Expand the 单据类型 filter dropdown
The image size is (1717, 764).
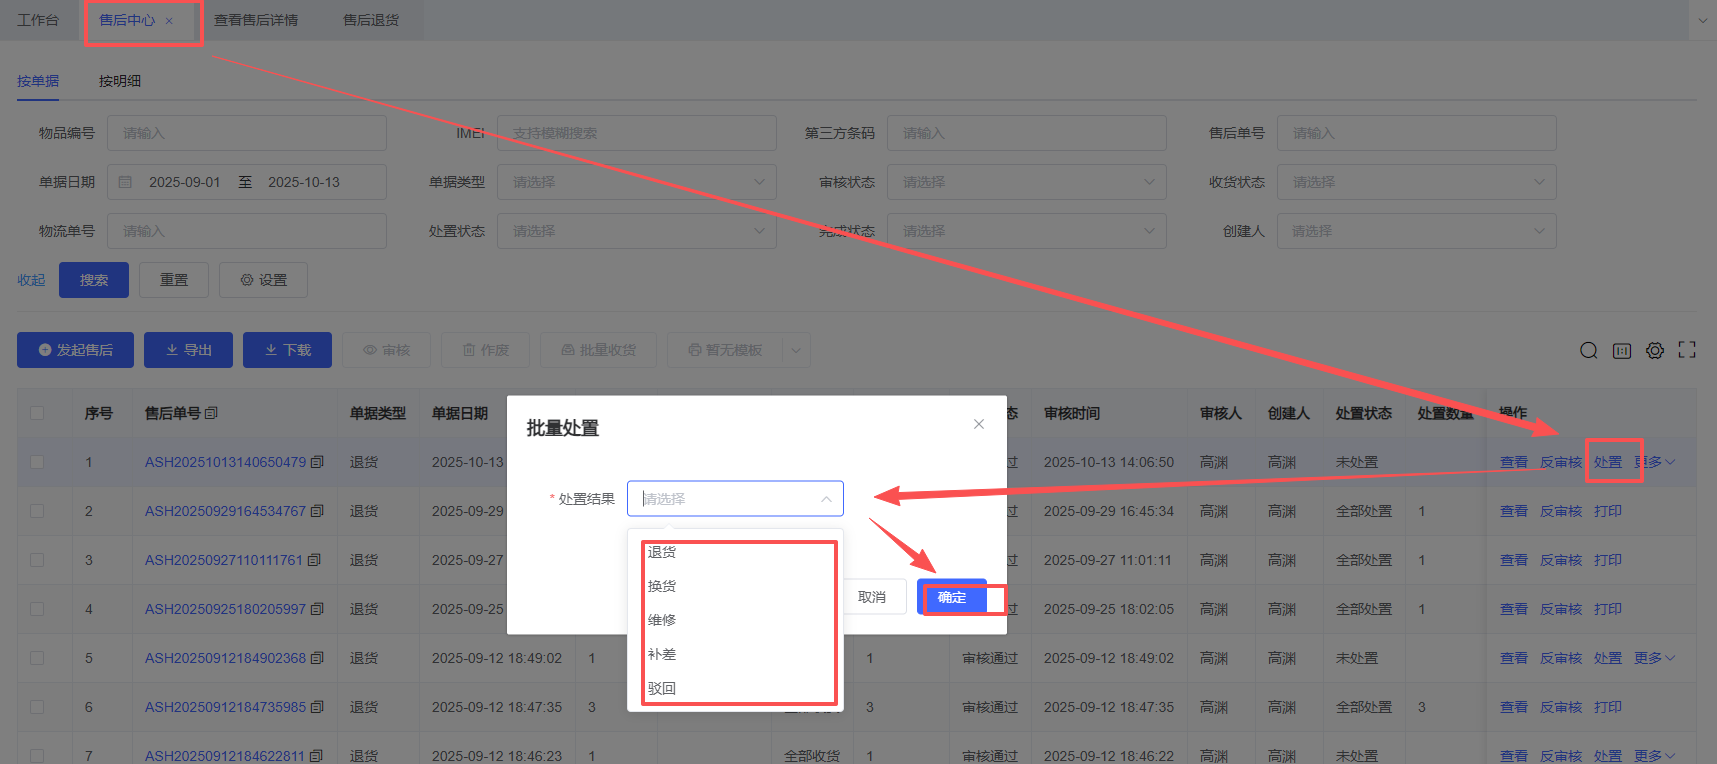(636, 182)
